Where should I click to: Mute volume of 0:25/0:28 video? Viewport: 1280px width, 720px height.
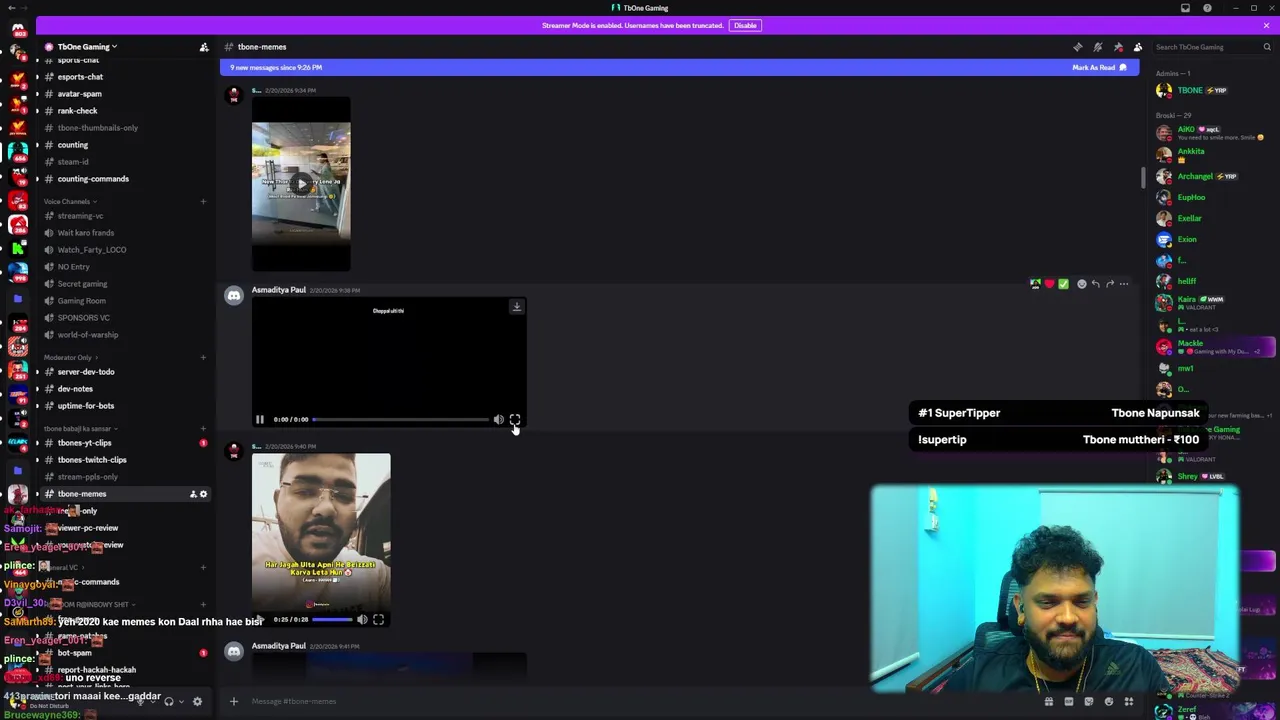click(362, 620)
